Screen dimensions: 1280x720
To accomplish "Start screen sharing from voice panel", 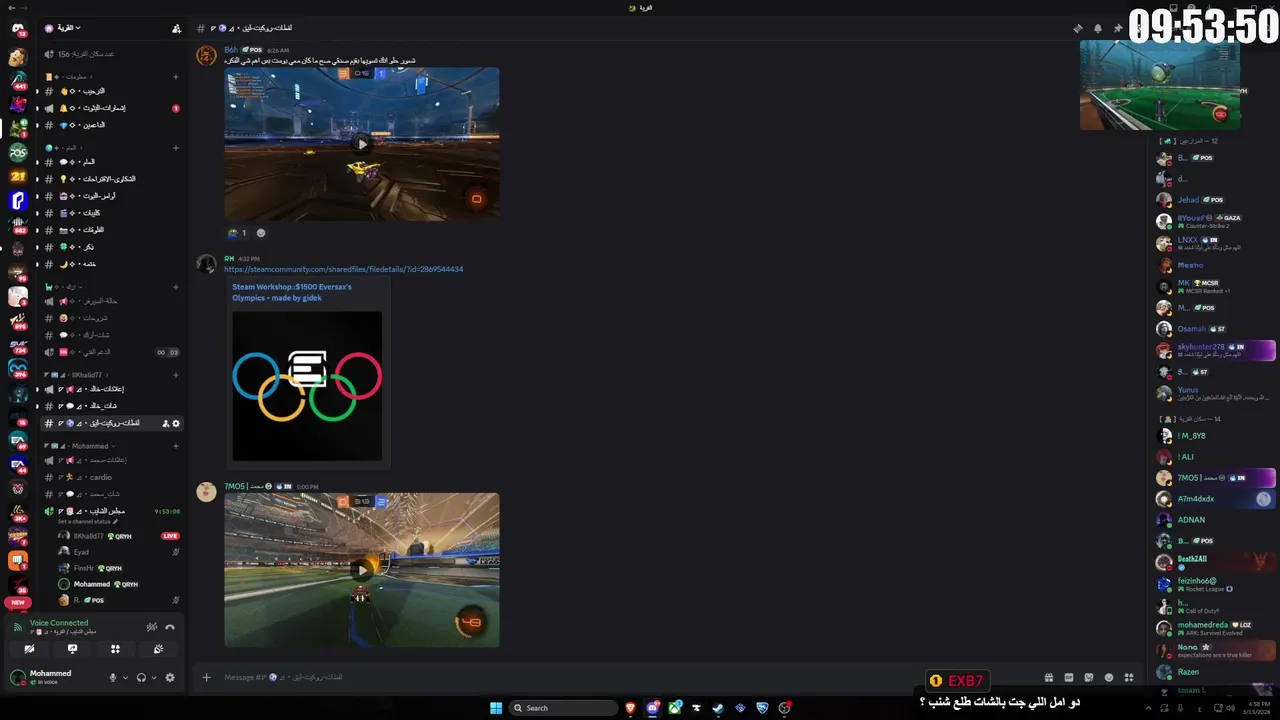I will [x=72, y=649].
